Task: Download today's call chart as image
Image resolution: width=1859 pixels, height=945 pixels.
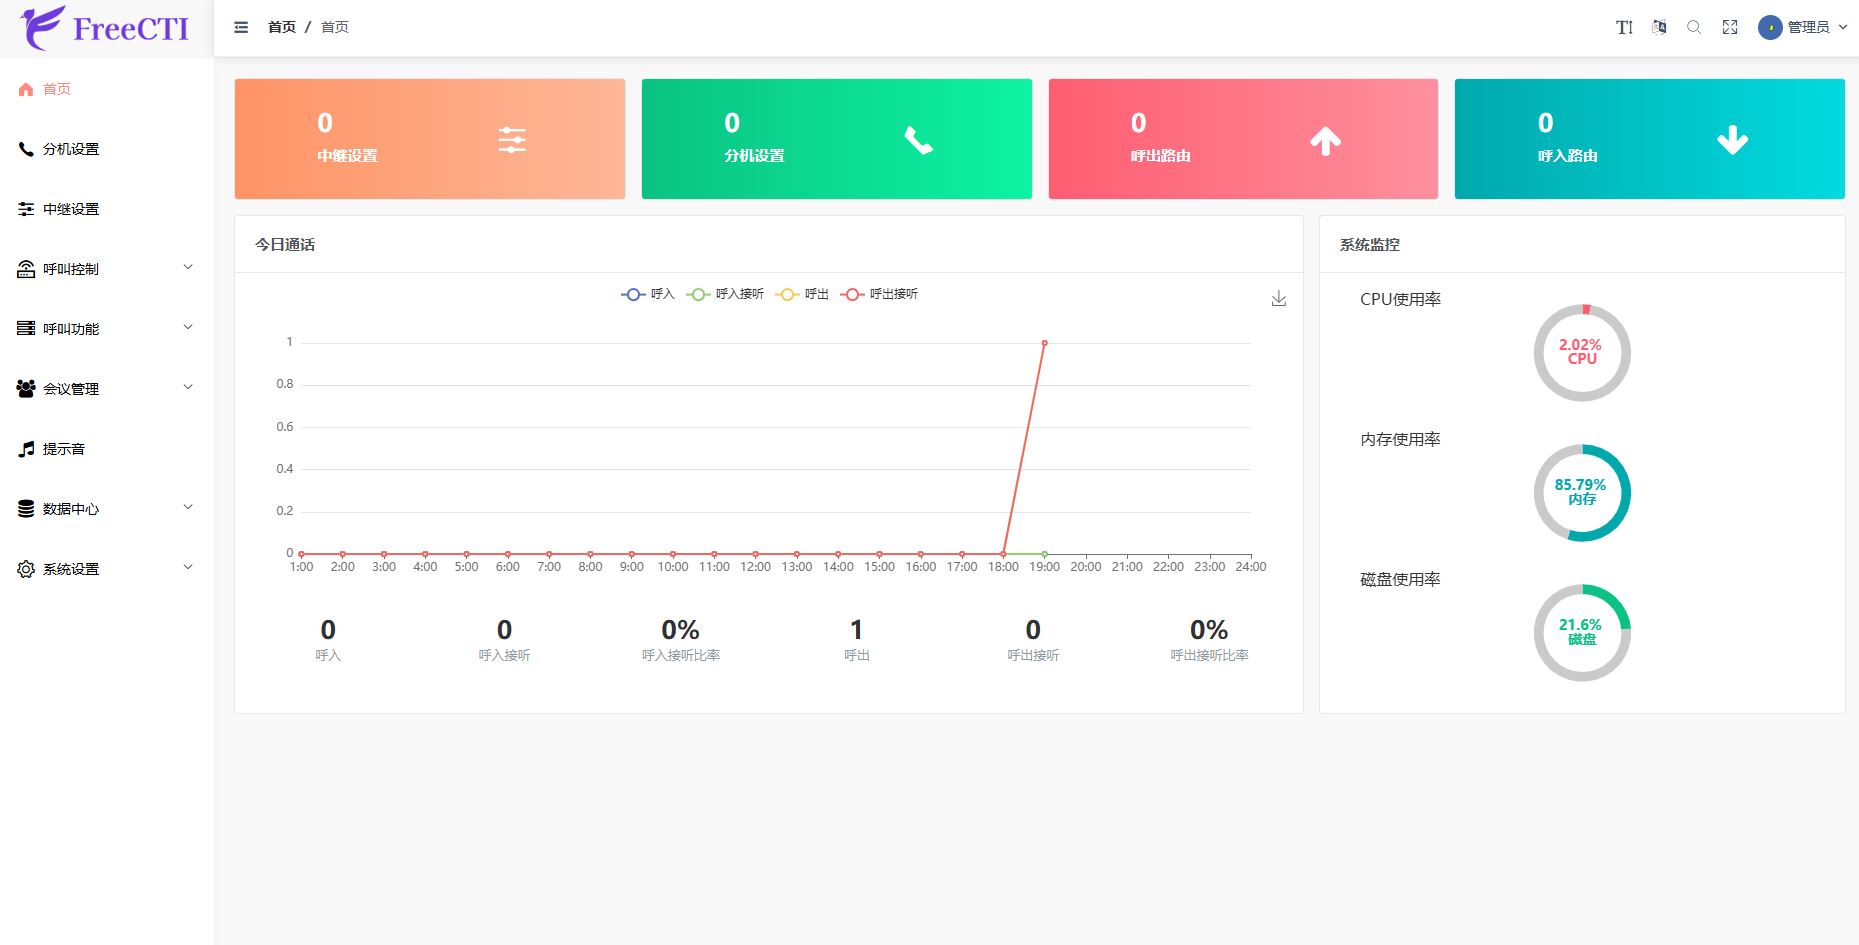Action: 1278,299
